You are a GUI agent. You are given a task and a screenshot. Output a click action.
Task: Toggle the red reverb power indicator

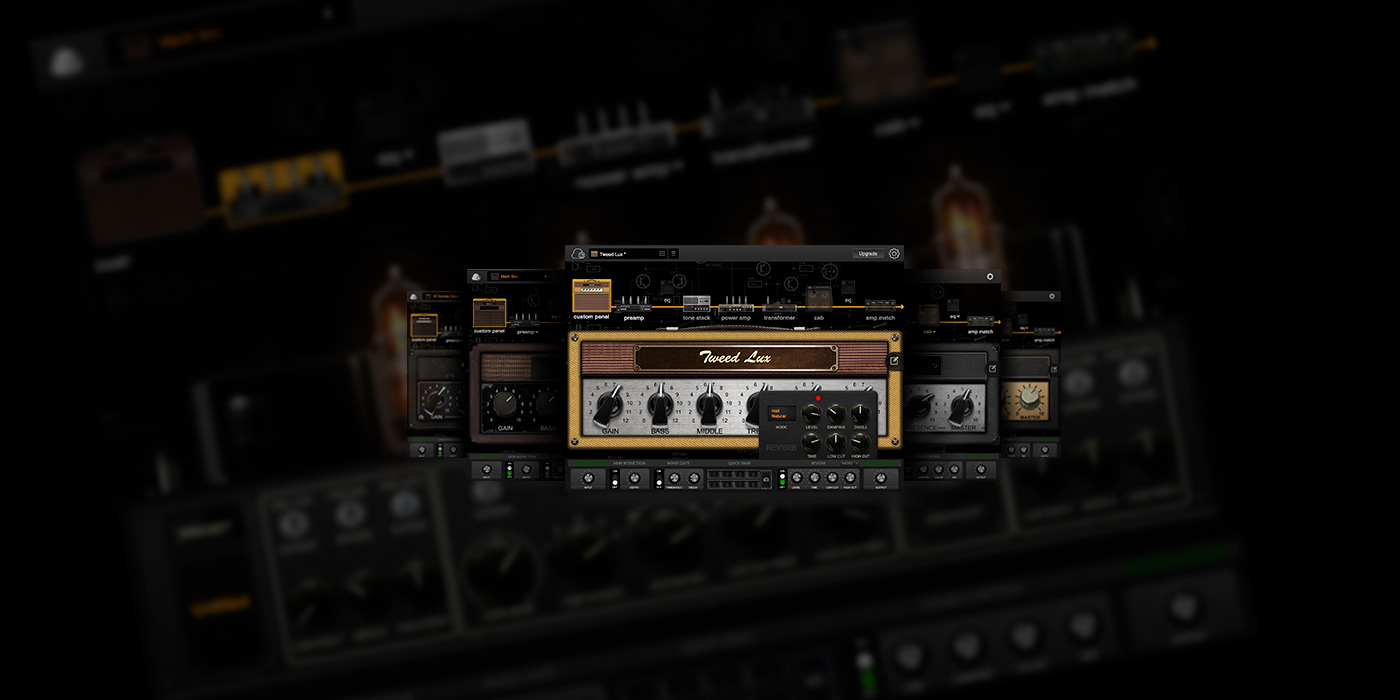pyautogui.click(x=818, y=398)
